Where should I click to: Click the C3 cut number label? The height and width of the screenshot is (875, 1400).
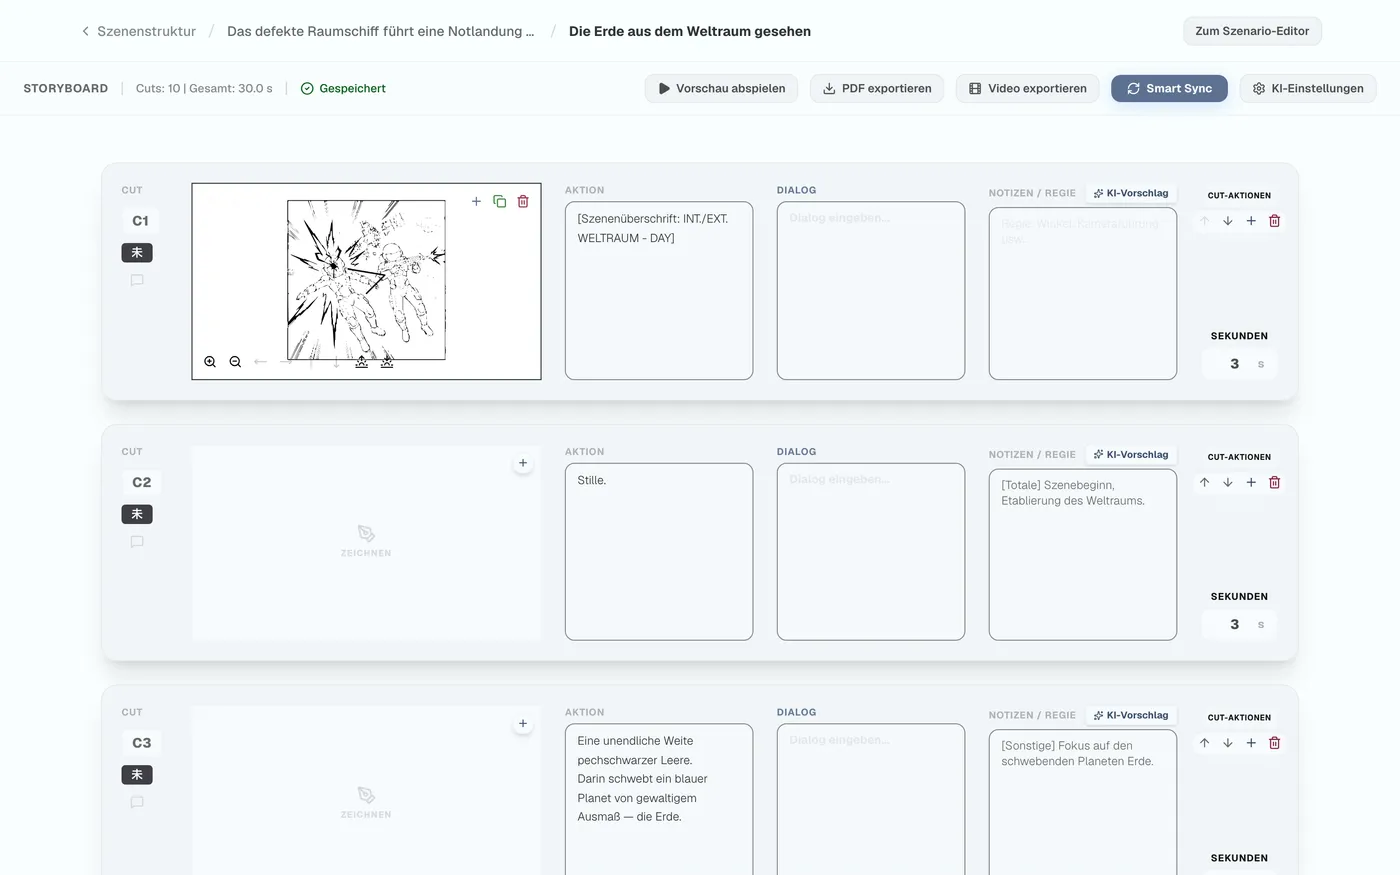(142, 743)
